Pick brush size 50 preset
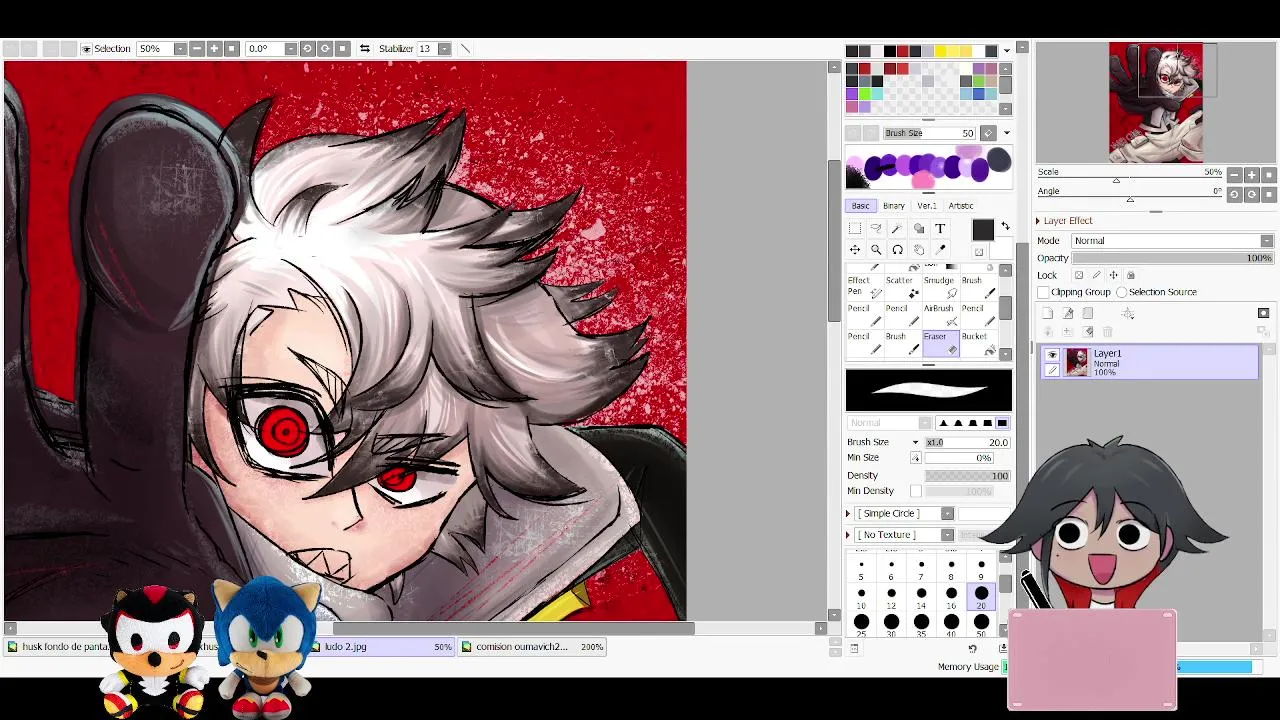The image size is (1280, 720). (x=981, y=624)
